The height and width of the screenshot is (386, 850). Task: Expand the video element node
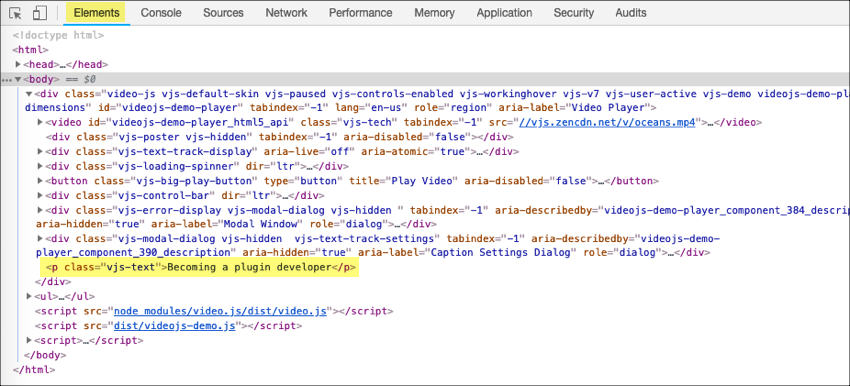[x=40, y=122]
